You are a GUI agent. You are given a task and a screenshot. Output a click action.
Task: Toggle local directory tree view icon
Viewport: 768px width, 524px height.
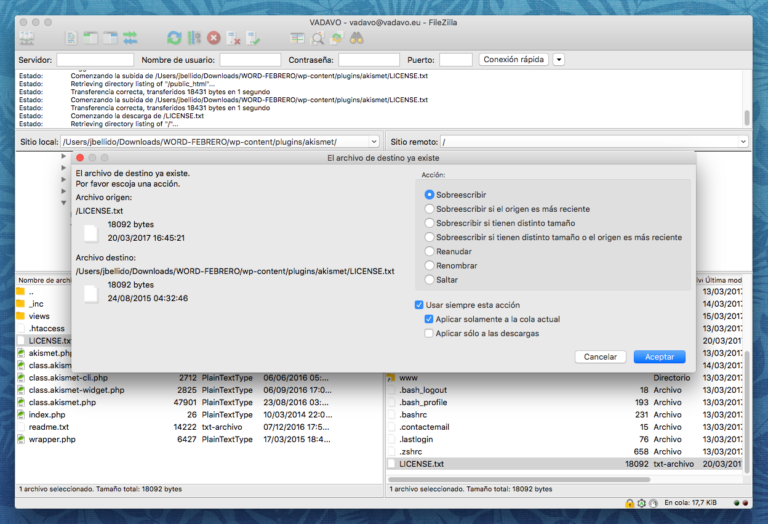click(x=91, y=38)
